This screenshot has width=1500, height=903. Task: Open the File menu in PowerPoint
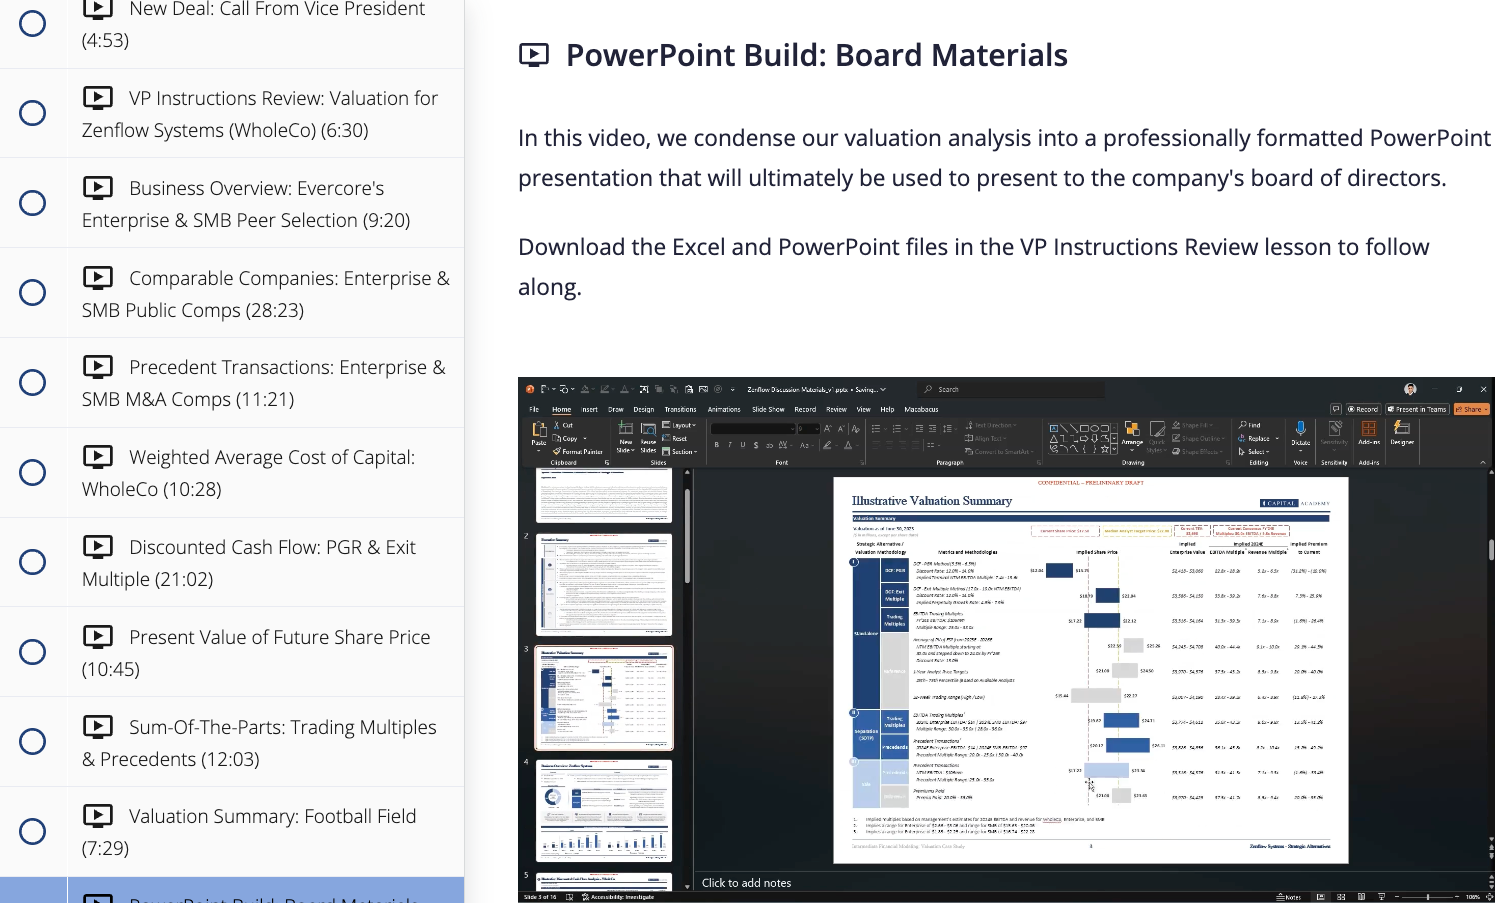point(534,409)
